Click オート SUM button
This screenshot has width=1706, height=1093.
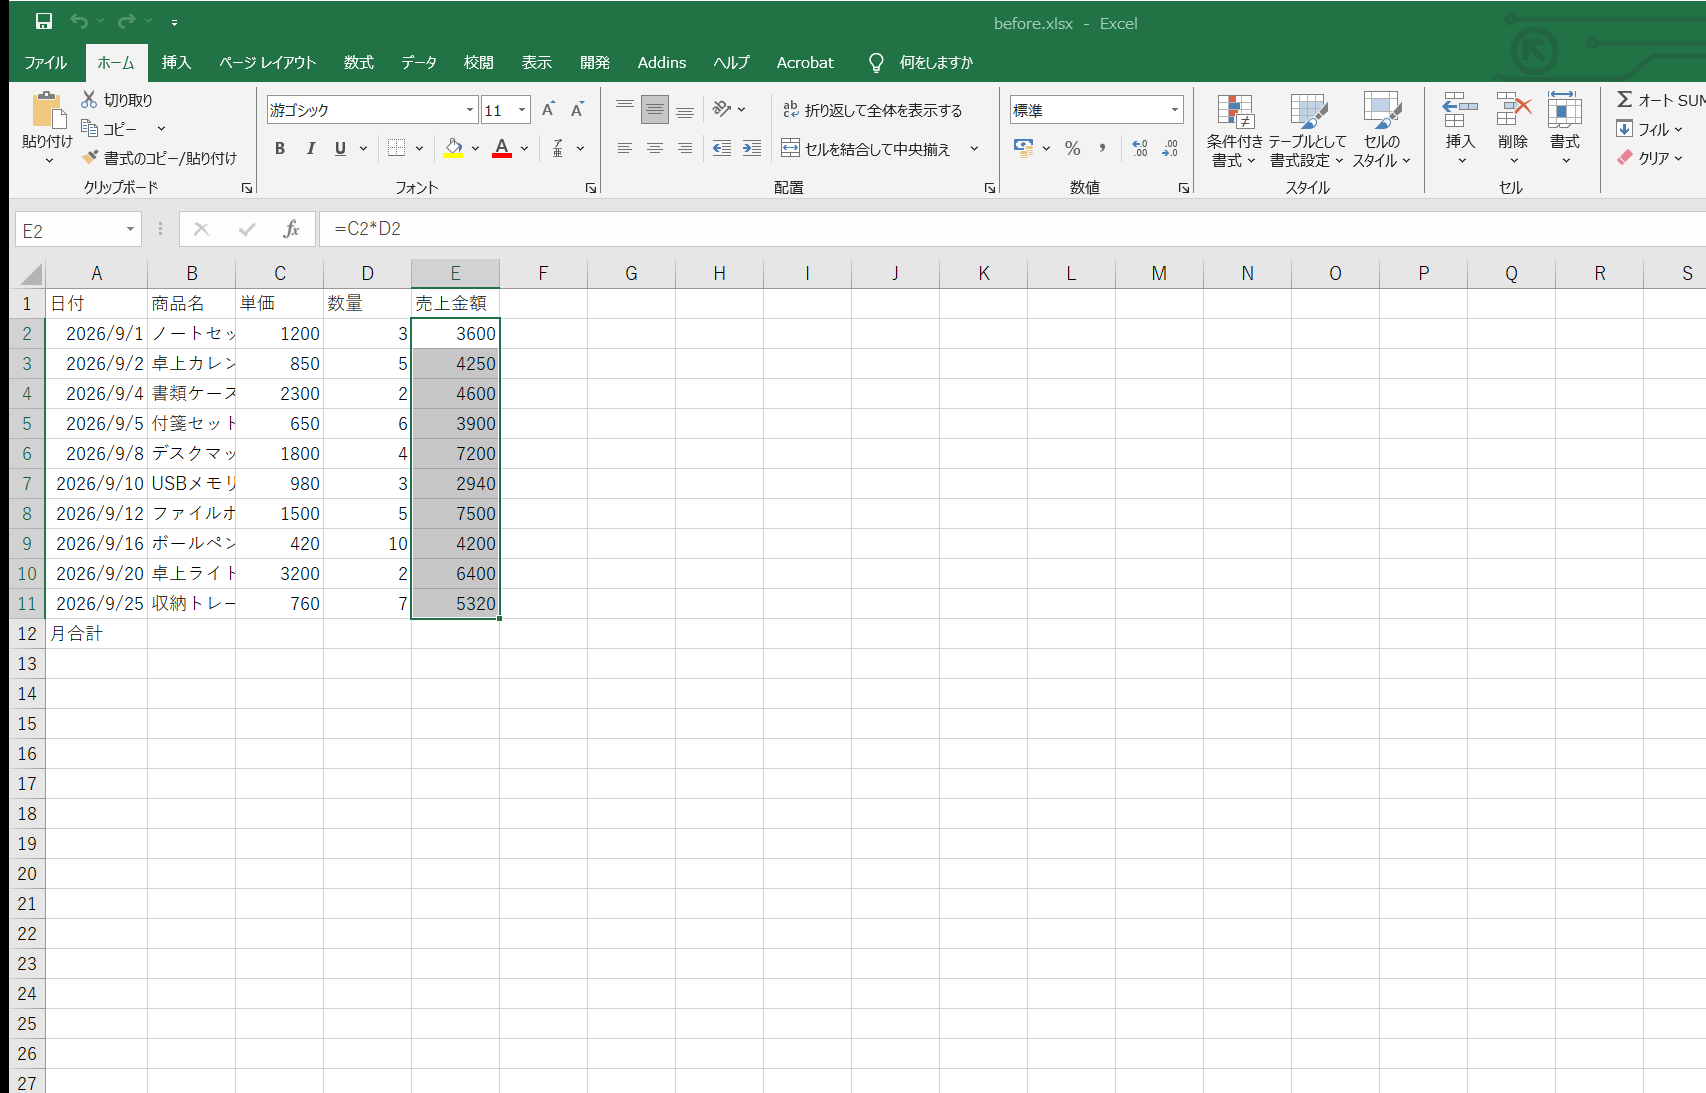pyautogui.click(x=1660, y=99)
